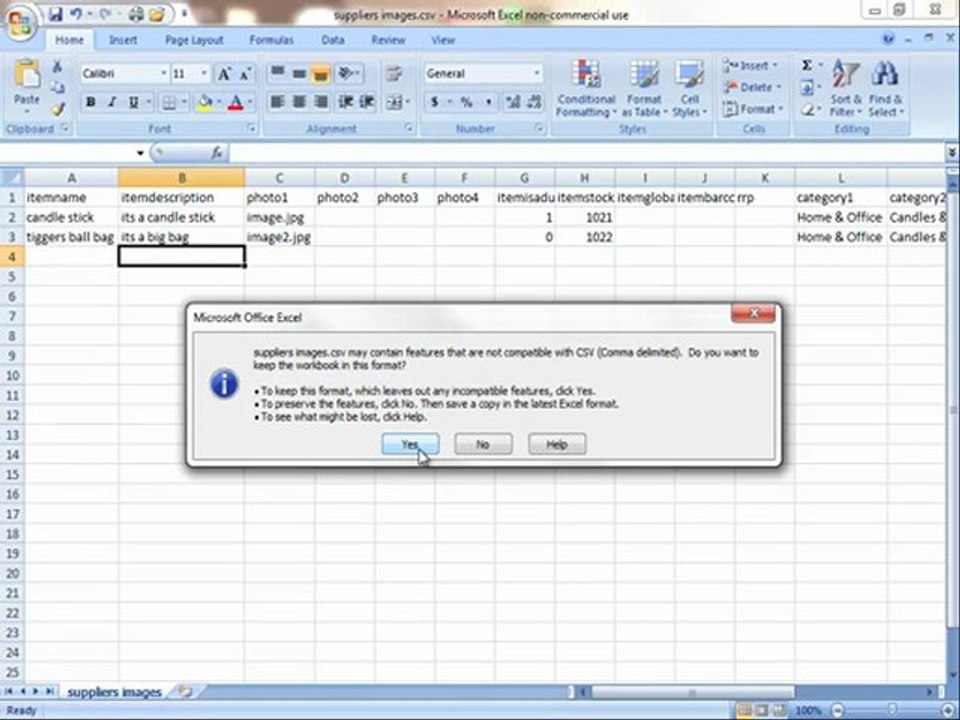Switch to the Page Layout tab
The height and width of the screenshot is (720, 960).
194,40
